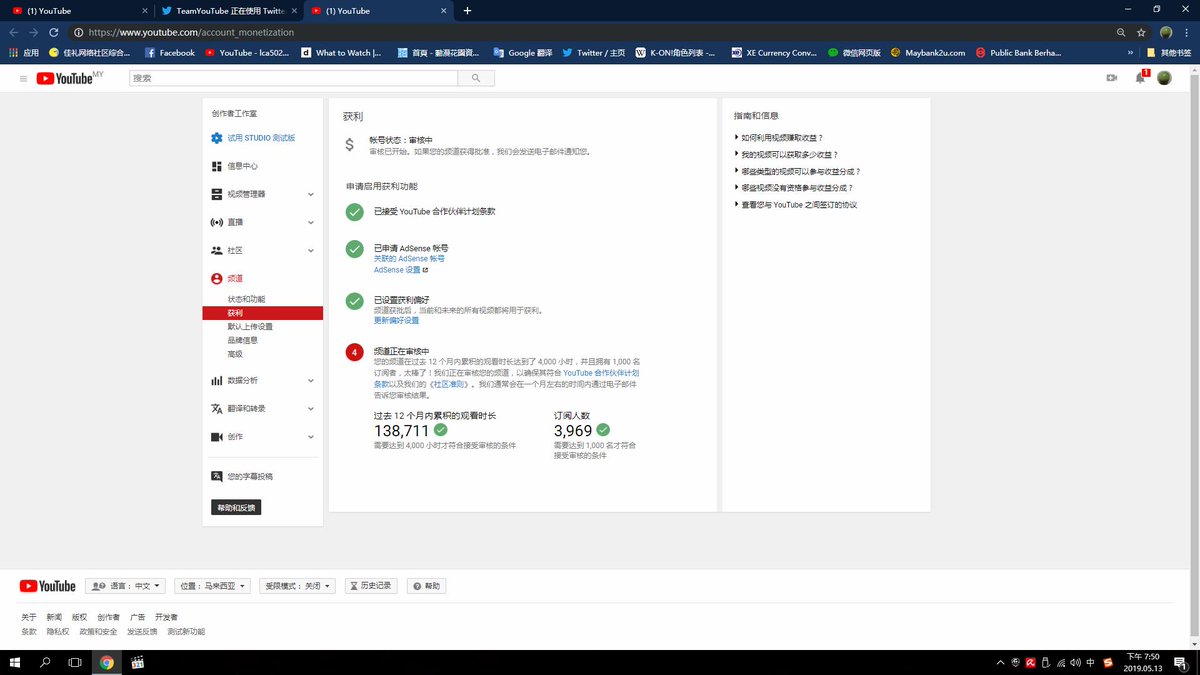Open Task View on the taskbar

click(75, 662)
